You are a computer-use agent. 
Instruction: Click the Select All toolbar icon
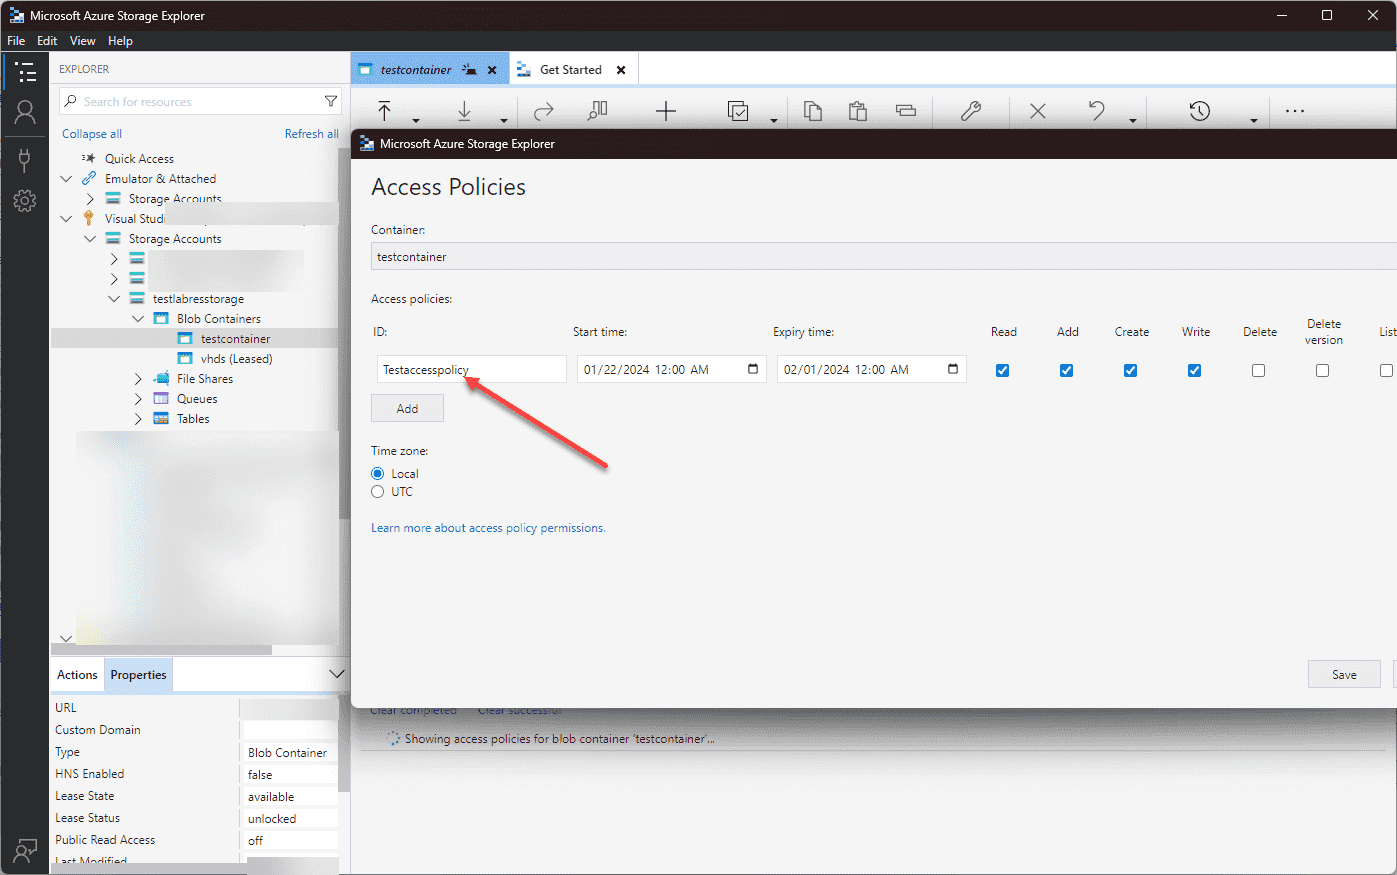pyautogui.click(x=738, y=111)
